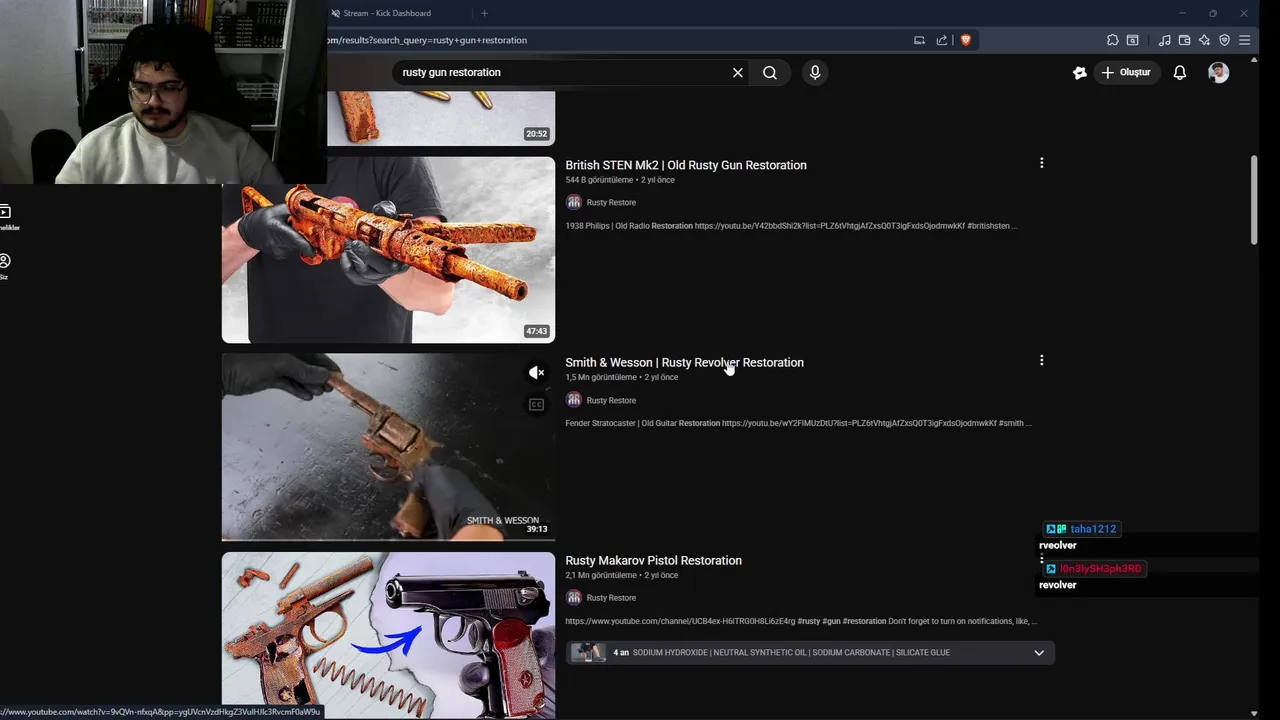Open Brave VPN shield icon
The height and width of the screenshot is (720, 1280).
click(x=1224, y=40)
